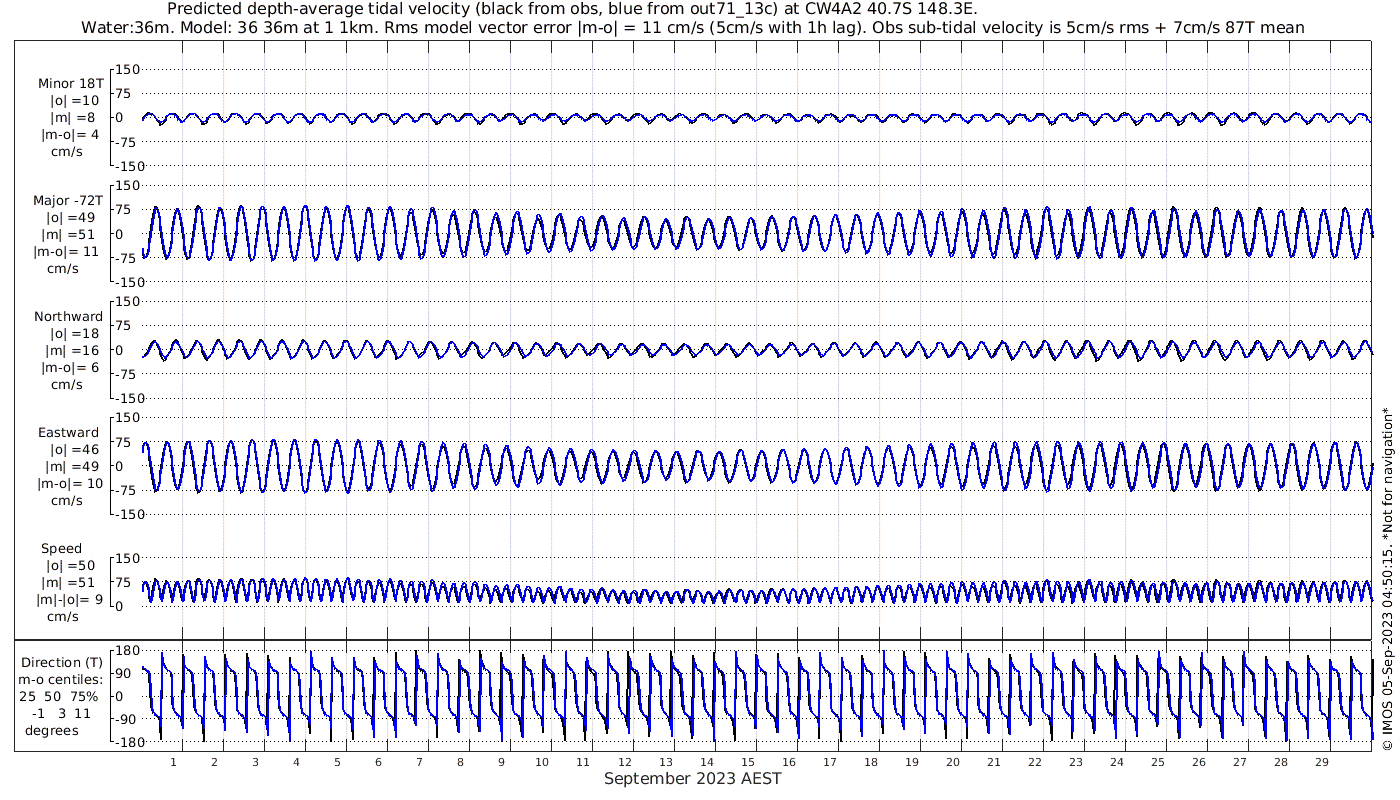Click the '150' tick of the Minor panel
The width and height of the screenshot is (1400, 800).
click(x=128, y=69)
